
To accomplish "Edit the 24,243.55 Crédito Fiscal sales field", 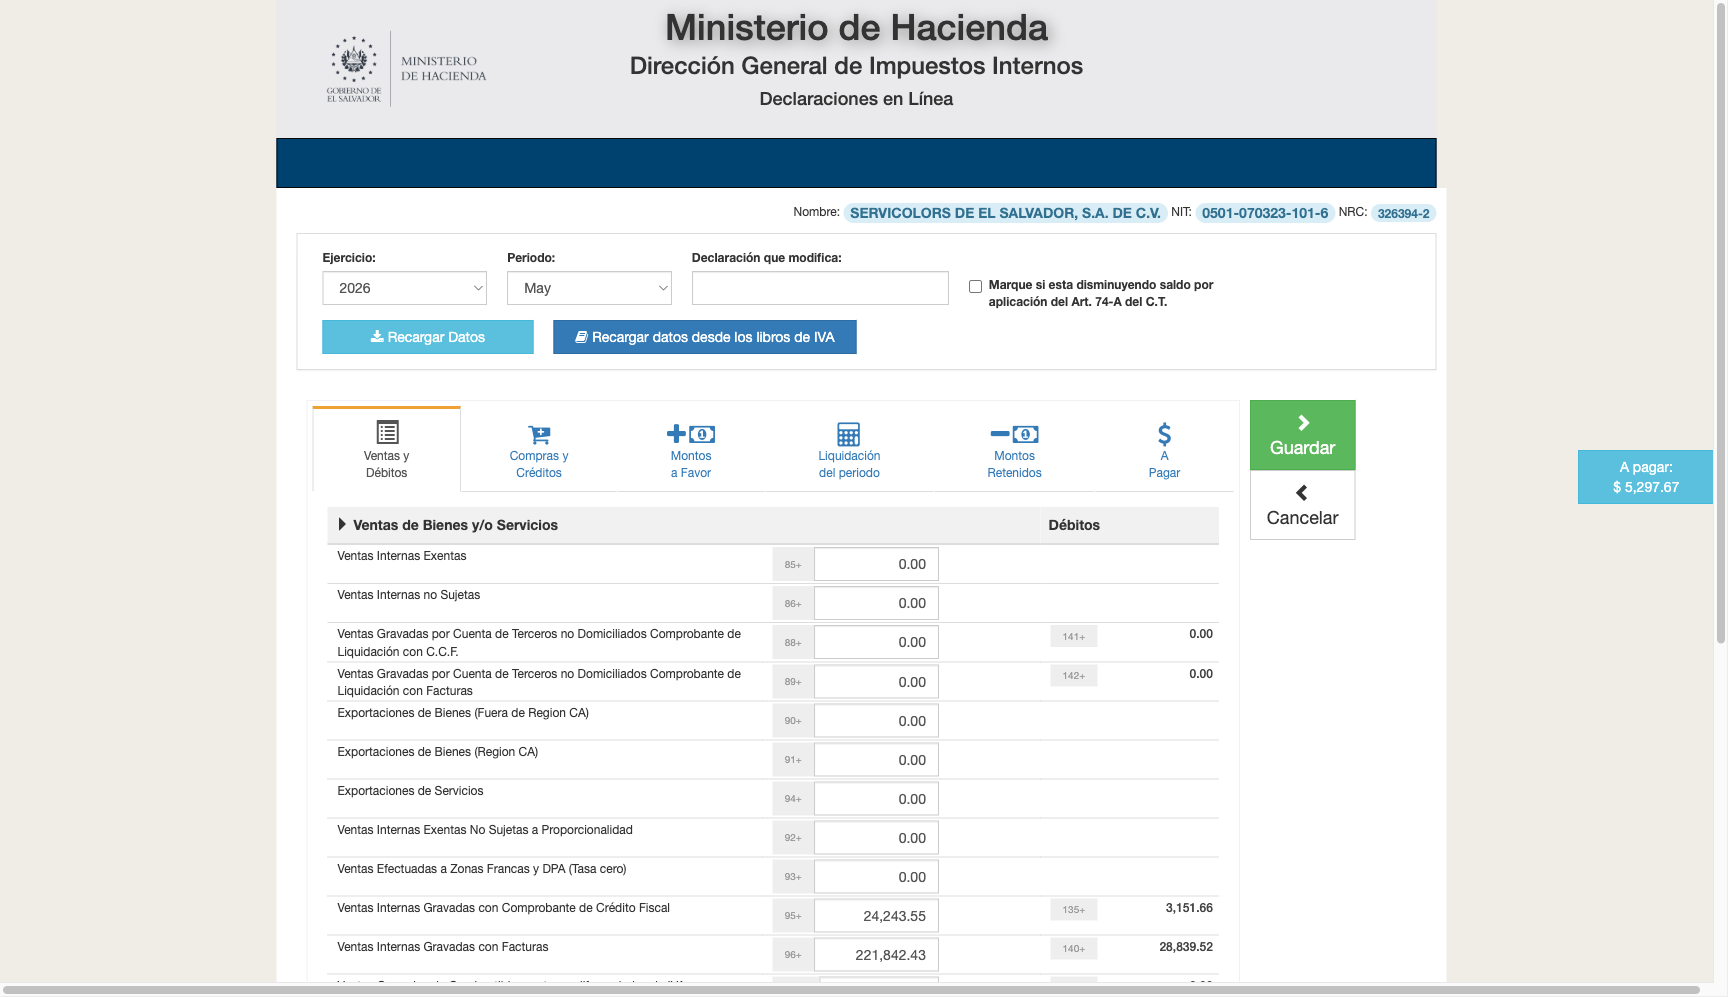I will (876, 916).
